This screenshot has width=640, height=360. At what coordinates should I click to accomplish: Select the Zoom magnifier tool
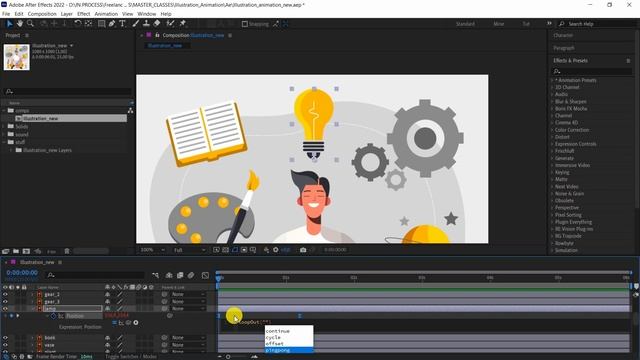click(30, 24)
